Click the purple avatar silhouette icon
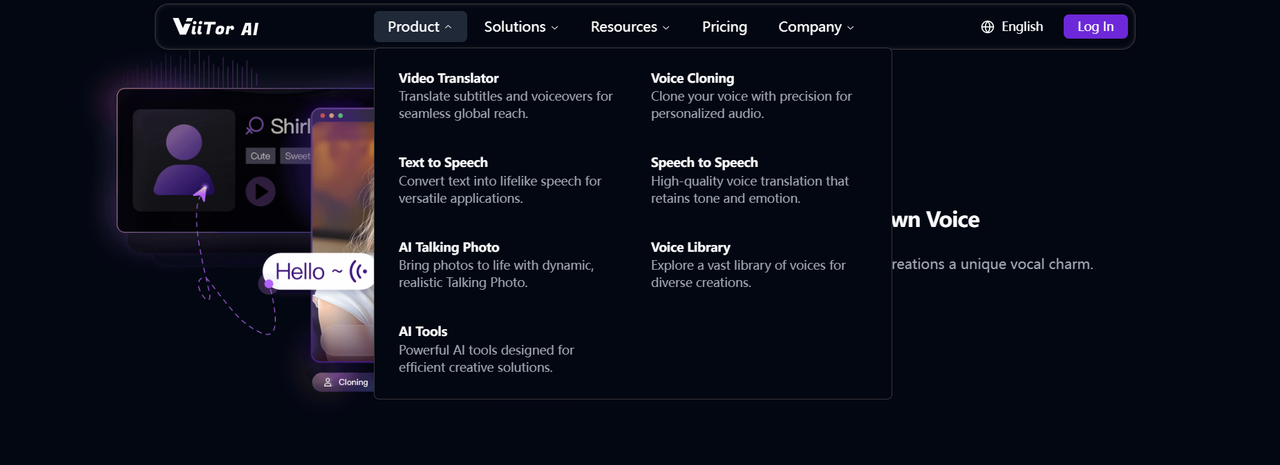This screenshot has width=1280, height=465. click(x=183, y=160)
